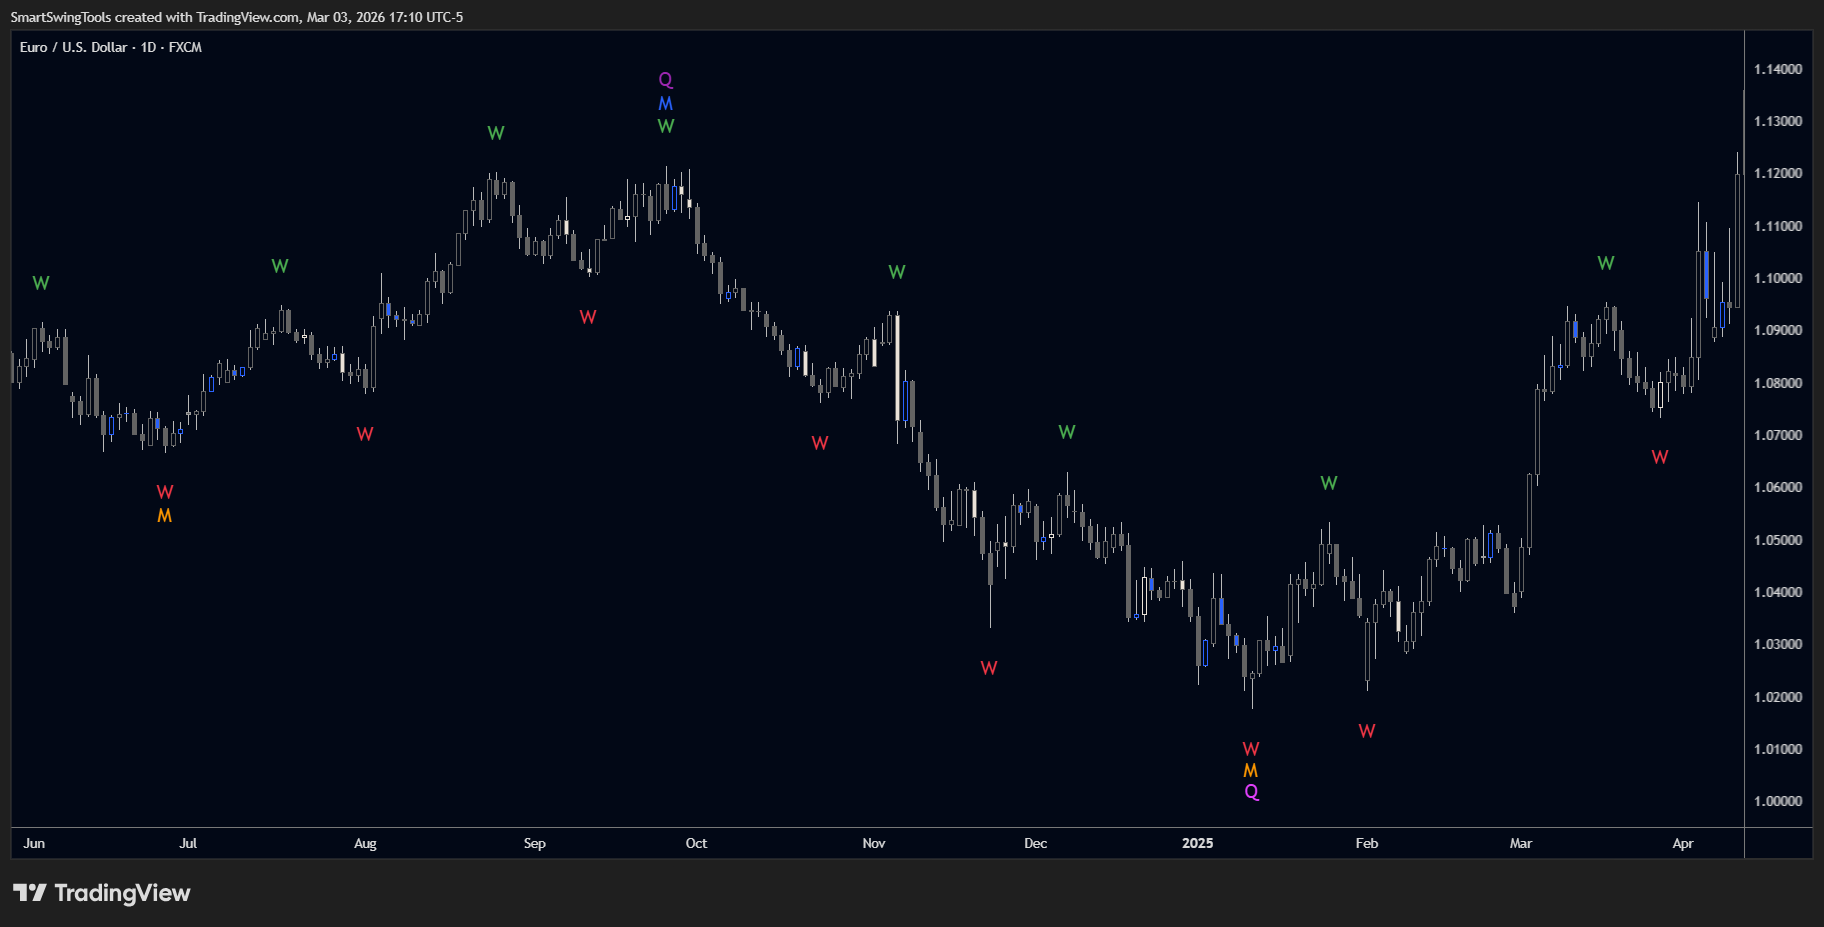Viewport: 1824px width, 927px height.
Task: Click the red W below the February low
Action: coord(1367,731)
